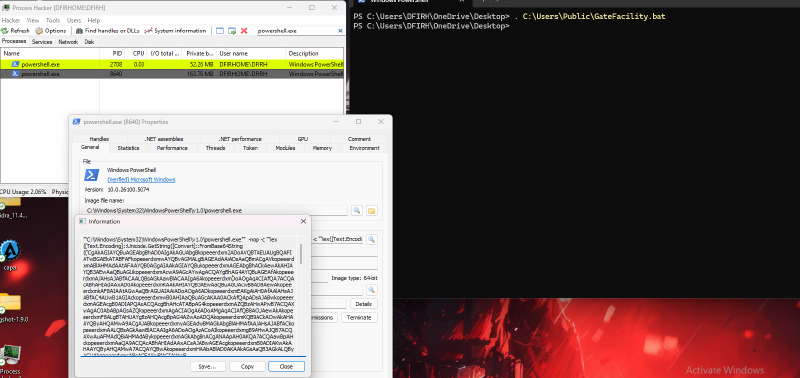Click the PowerShell prompt in the terminal window

tap(431, 26)
